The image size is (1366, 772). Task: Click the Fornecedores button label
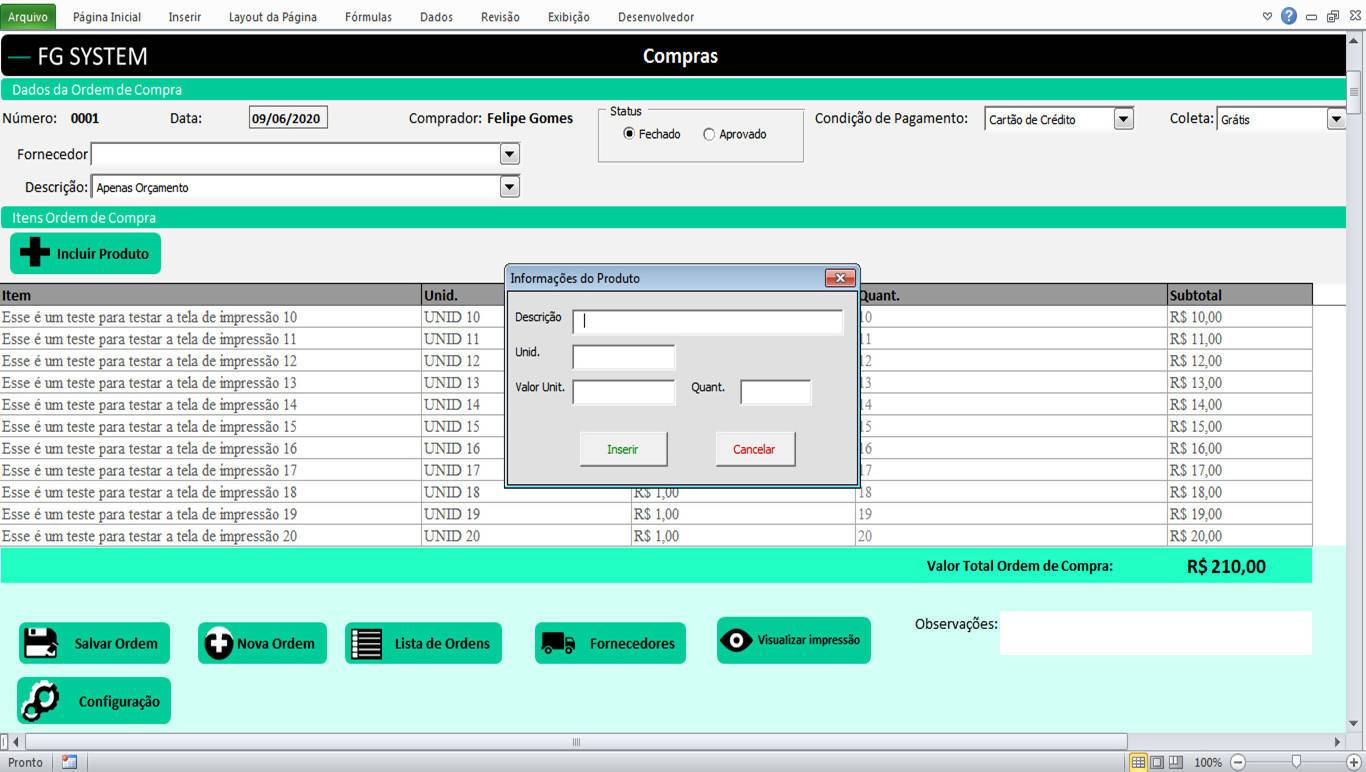[x=632, y=643]
